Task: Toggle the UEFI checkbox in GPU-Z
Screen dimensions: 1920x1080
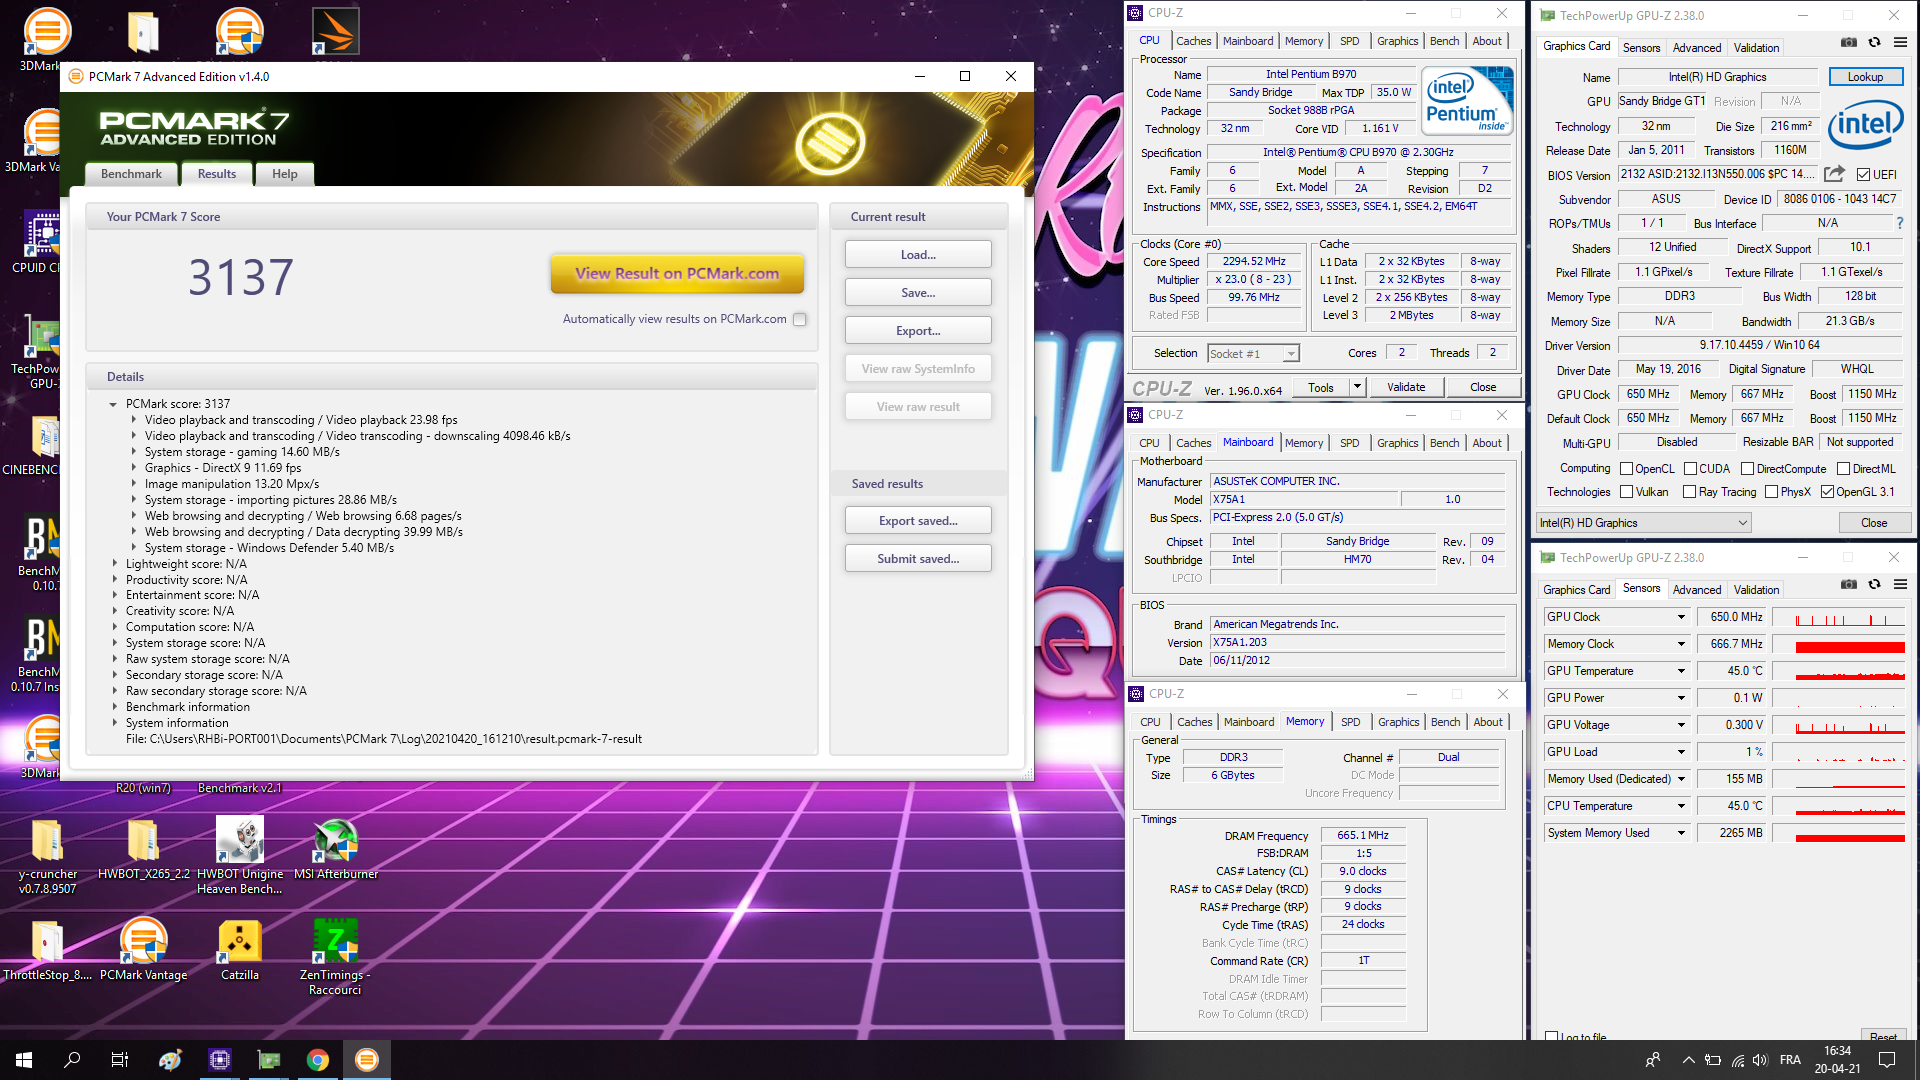Action: [1863, 175]
